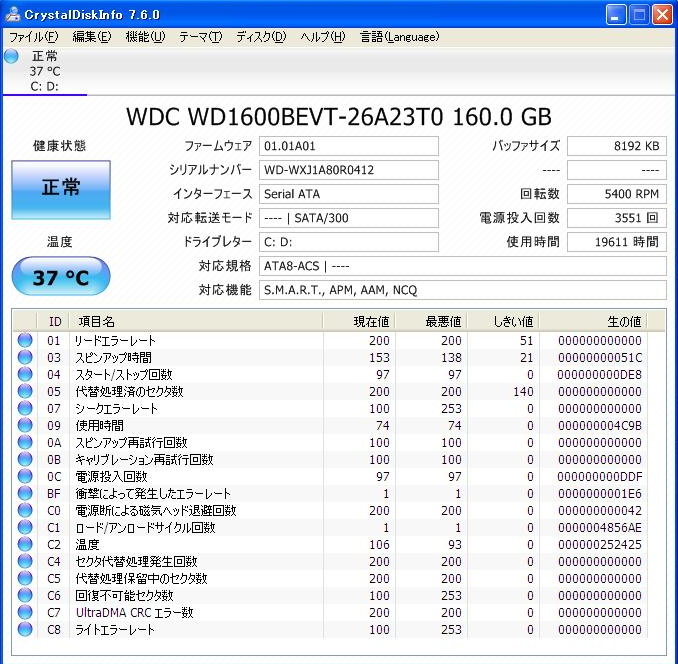The image size is (678, 664).
Task: Click status orb for 04 スタート/ストップ回数
Action: tap(25, 374)
